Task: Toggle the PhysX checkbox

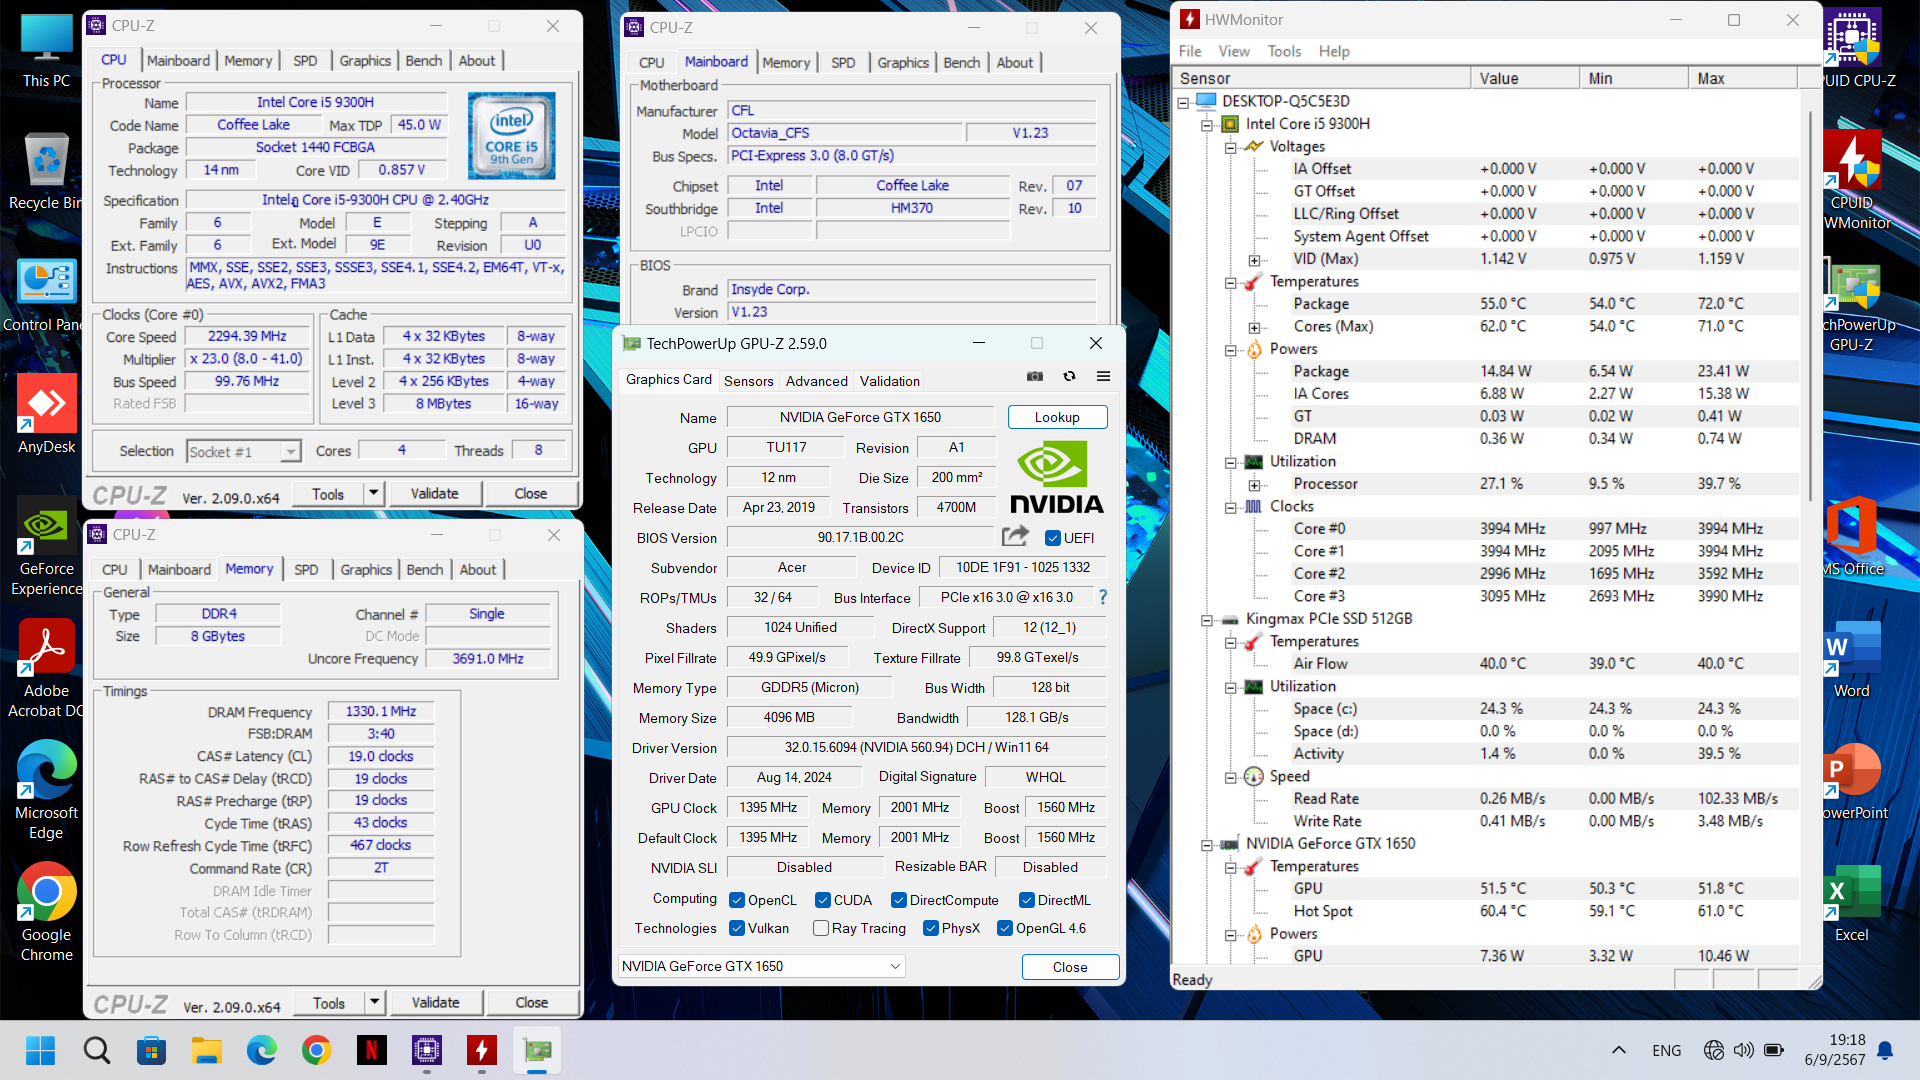Action: point(931,928)
